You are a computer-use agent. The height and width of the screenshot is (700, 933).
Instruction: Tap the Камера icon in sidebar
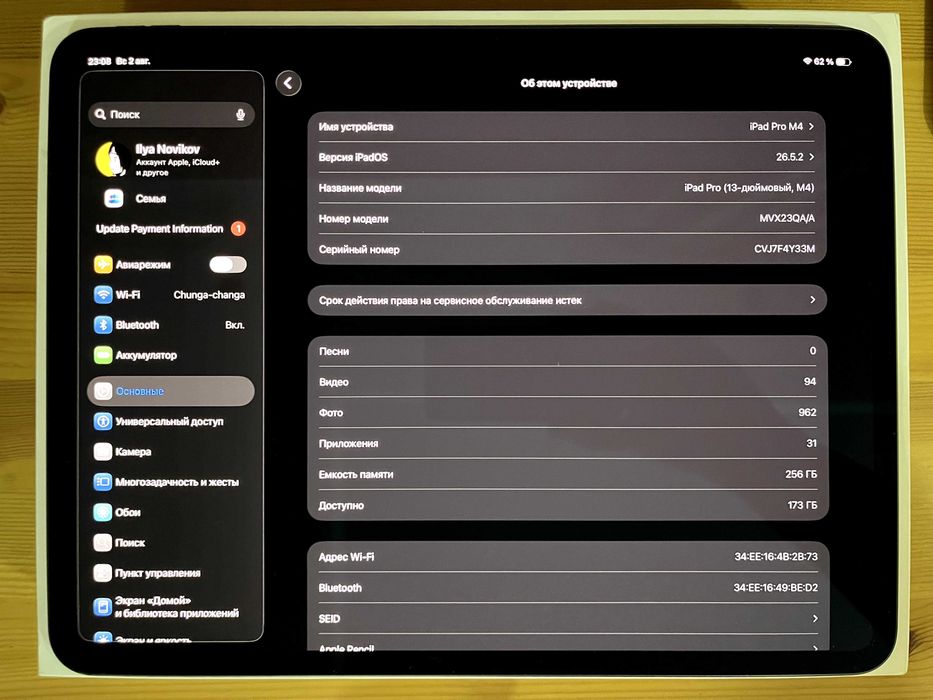103,452
